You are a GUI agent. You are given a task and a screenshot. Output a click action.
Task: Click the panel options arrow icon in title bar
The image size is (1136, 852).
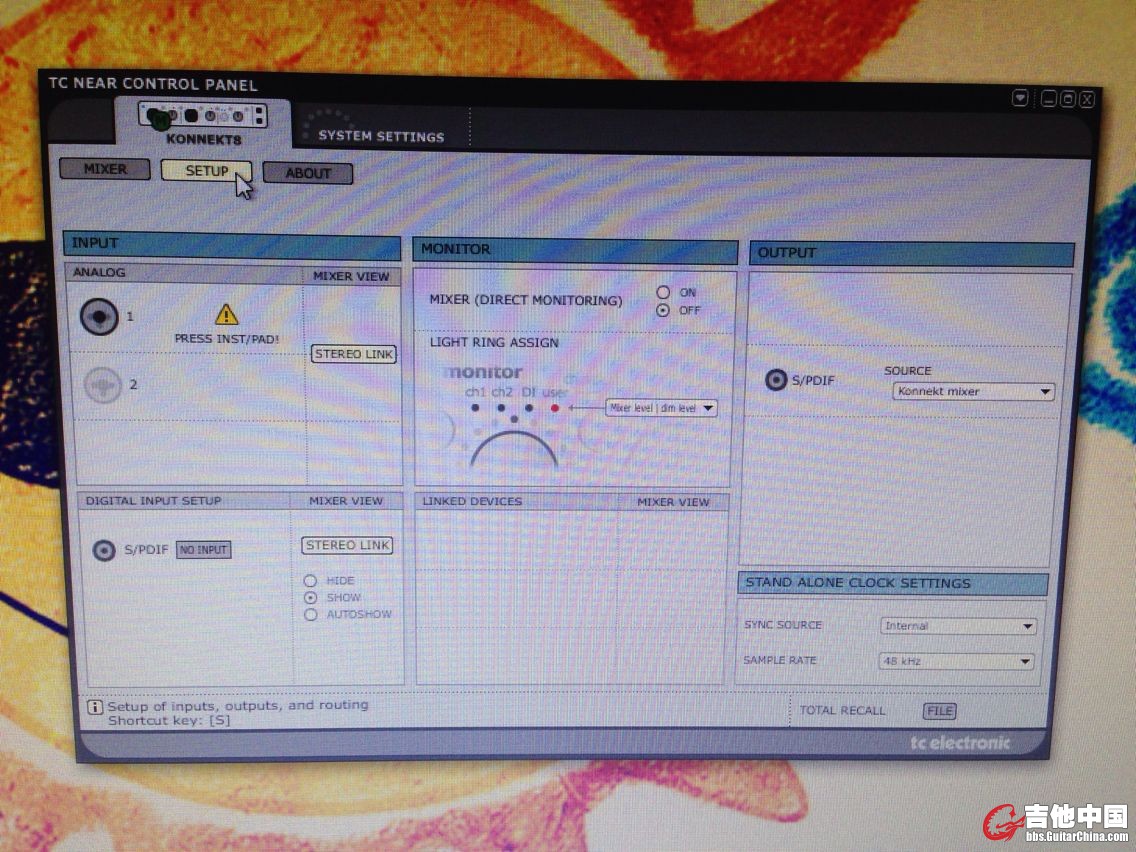[x=1020, y=97]
